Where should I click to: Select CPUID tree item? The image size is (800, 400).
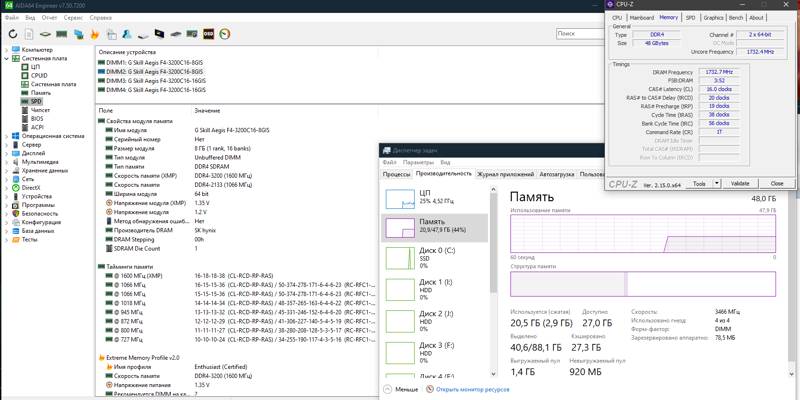tap(39, 76)
